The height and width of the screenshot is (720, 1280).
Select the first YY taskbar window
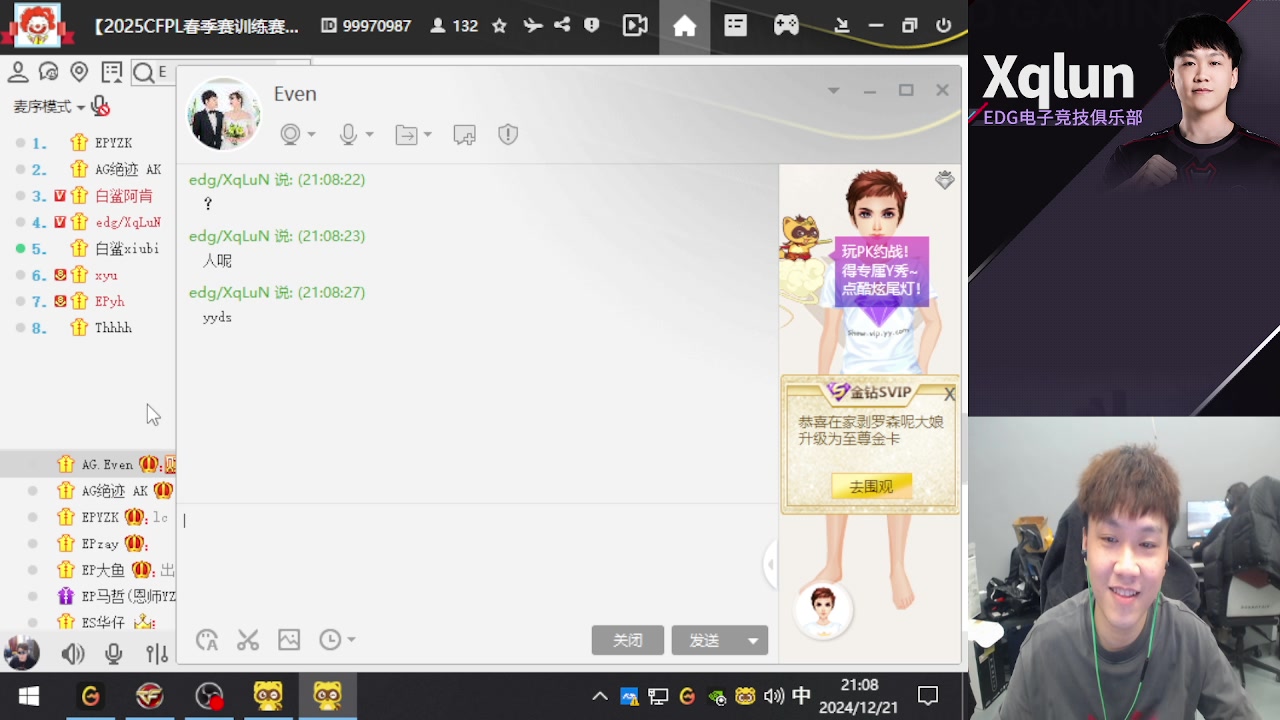tap(268, 695)
